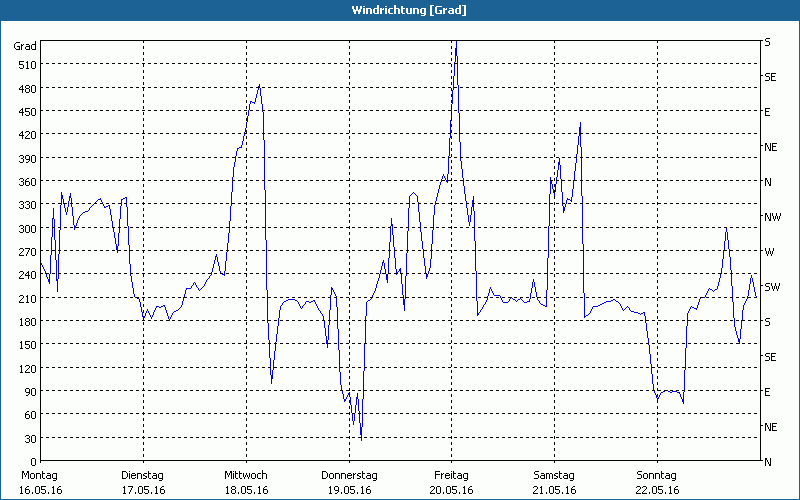Select the 480 value on left axis
This screenshot has width=800, height=500.
click(28, 88)
